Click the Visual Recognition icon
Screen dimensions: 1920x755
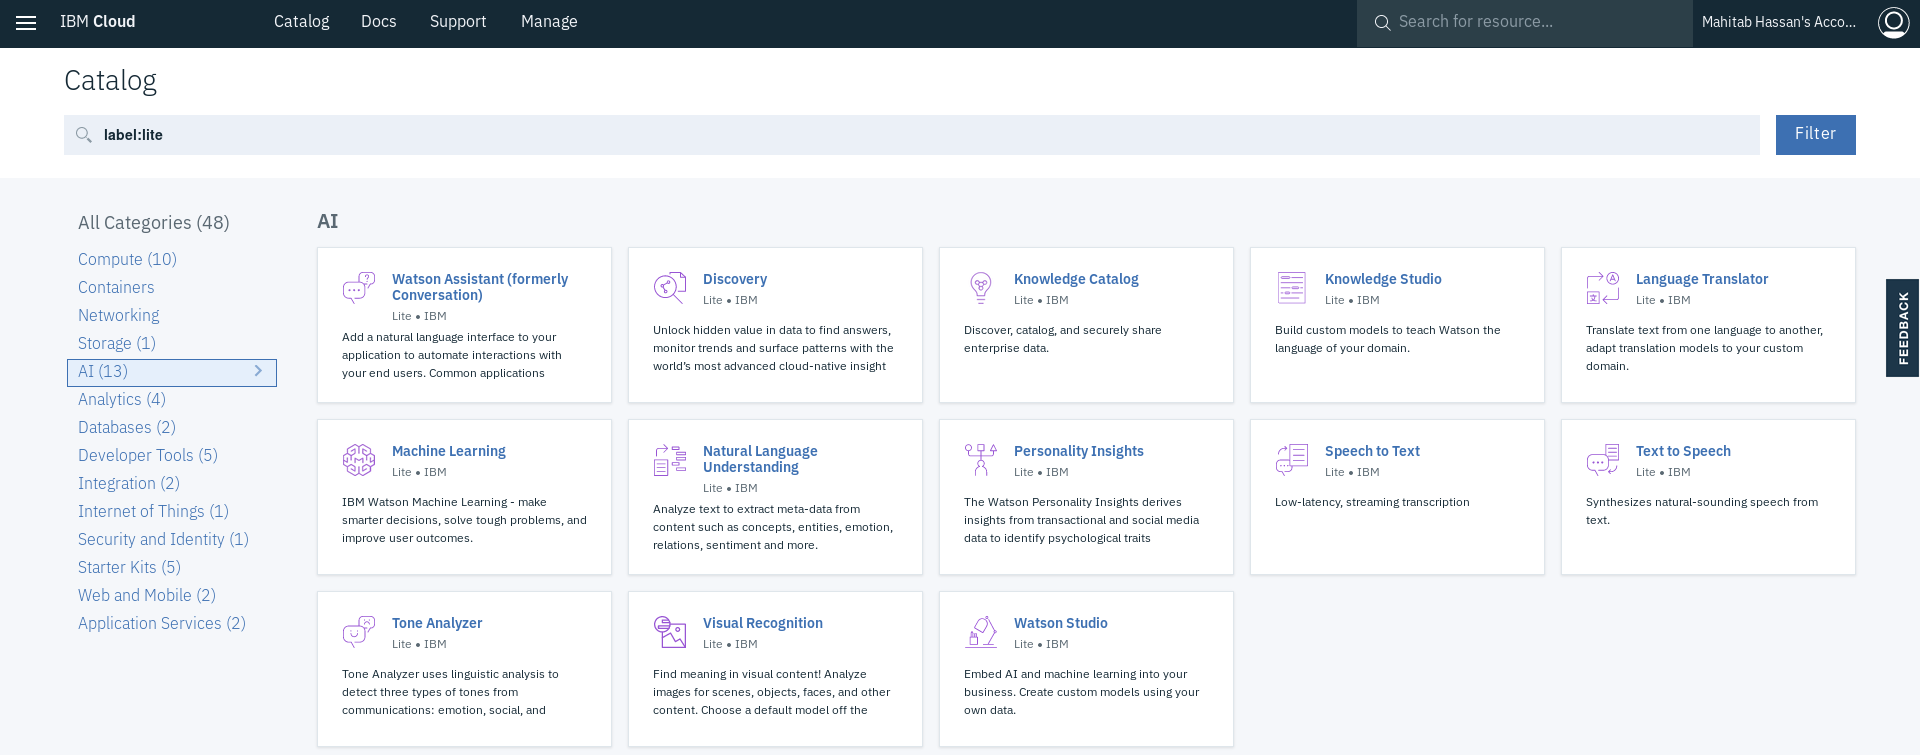670,632
